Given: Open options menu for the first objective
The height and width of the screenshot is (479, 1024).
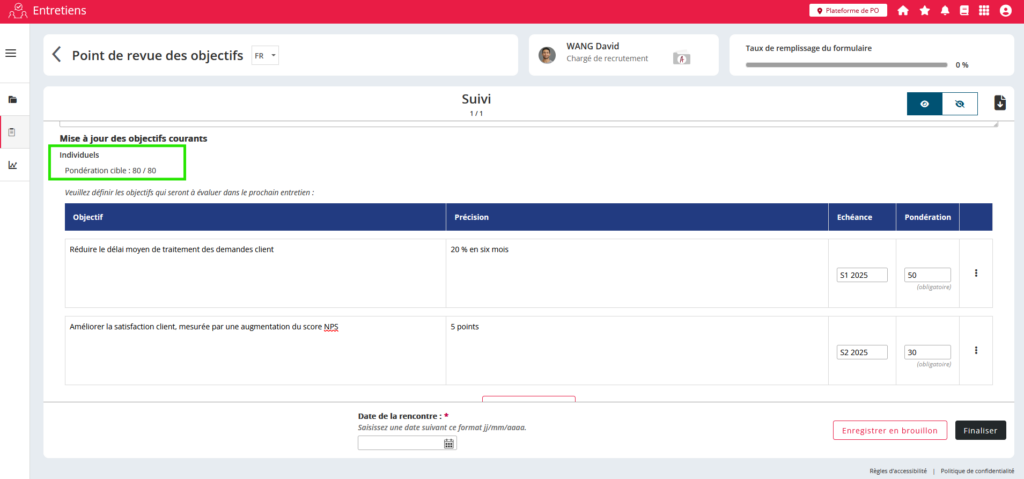Looking at the screenshot, I should 975,273.
